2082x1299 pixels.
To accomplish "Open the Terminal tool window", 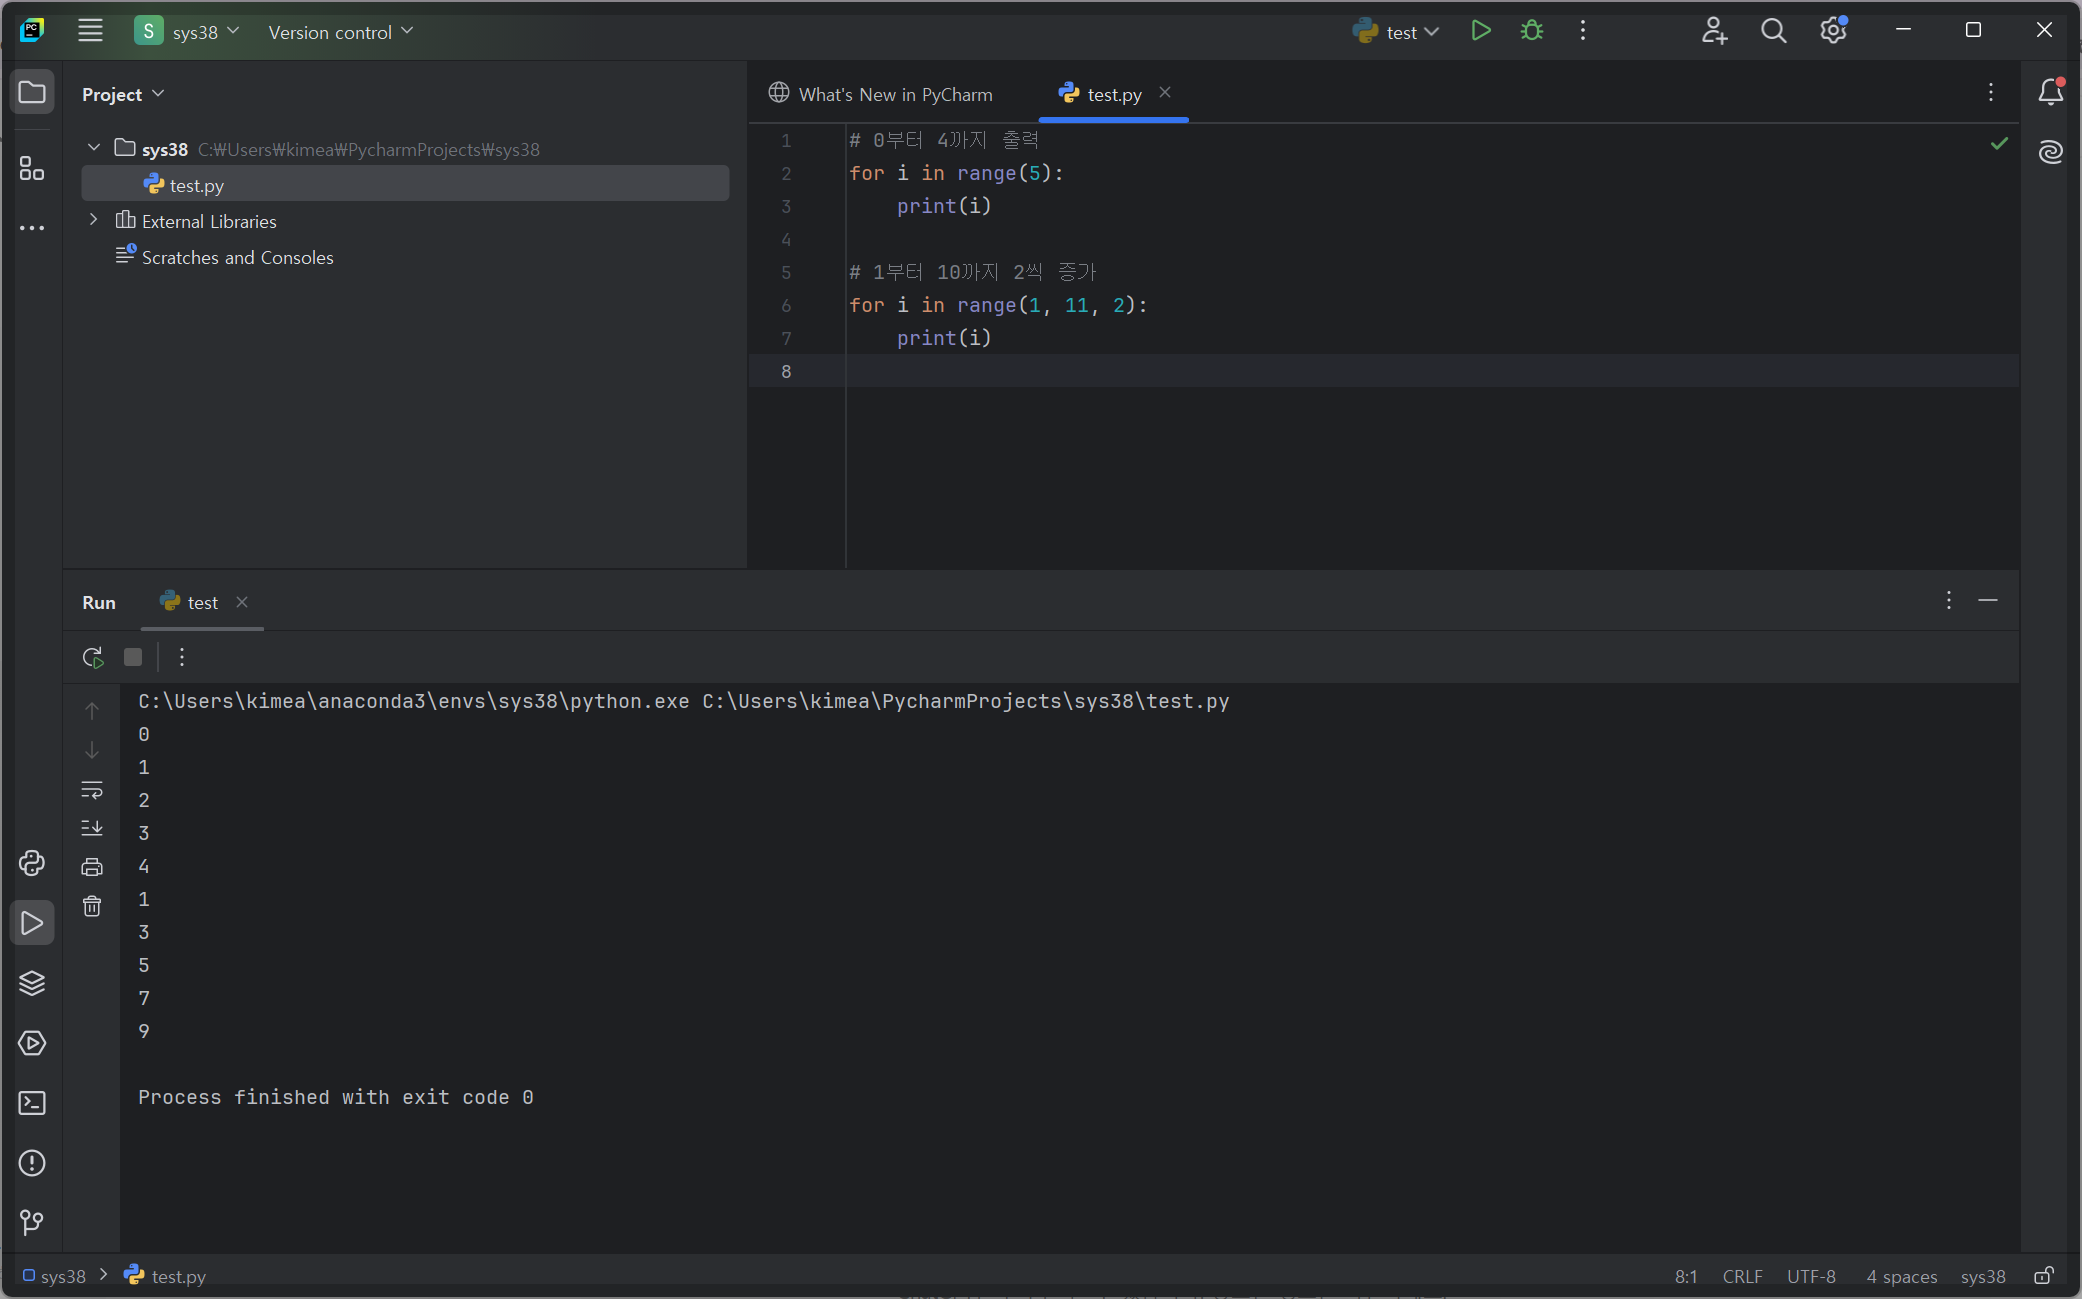I will 32,1103.
